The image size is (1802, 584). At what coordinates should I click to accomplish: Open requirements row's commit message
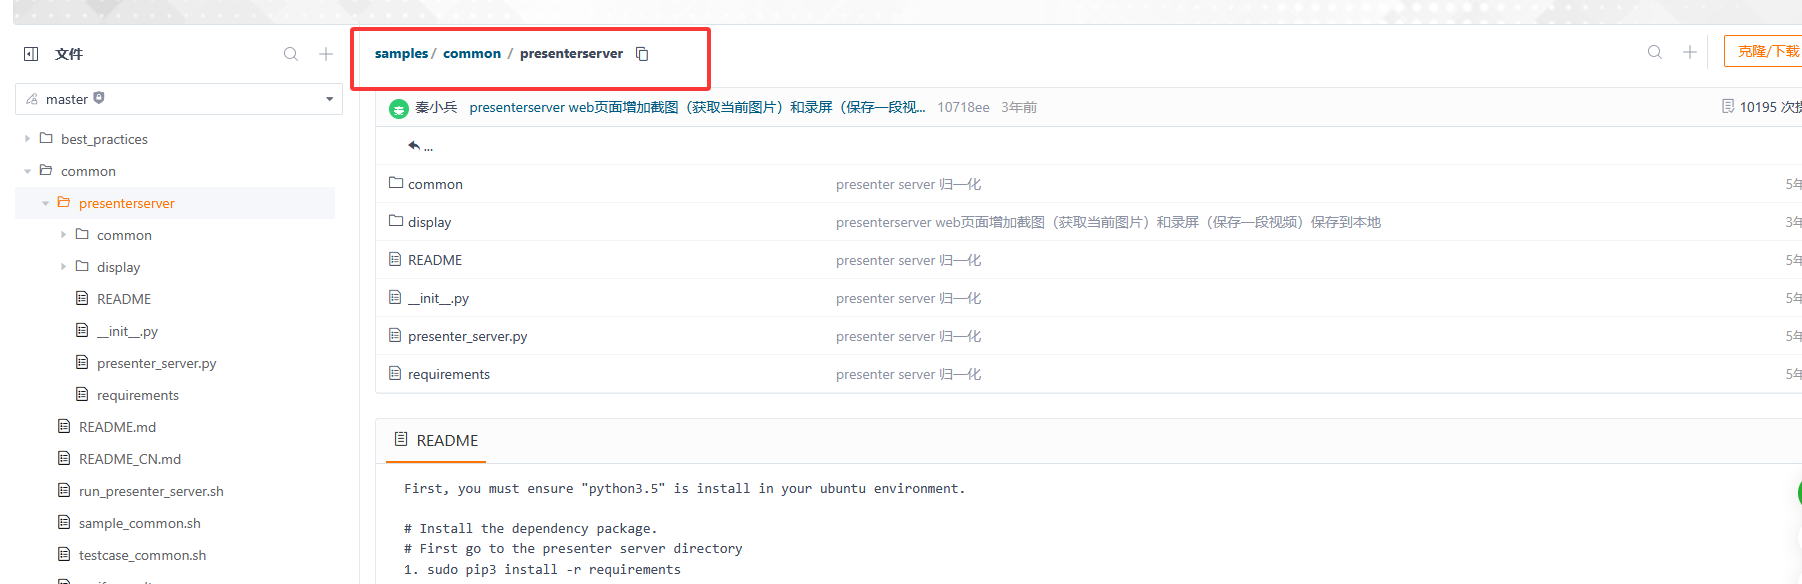click(908, 374)
